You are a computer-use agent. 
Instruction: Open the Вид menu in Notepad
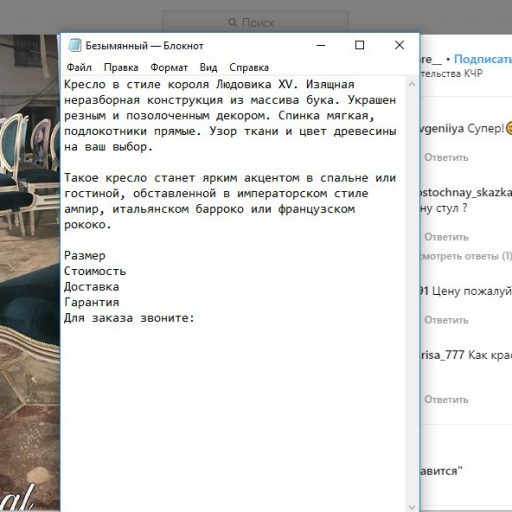208,67
